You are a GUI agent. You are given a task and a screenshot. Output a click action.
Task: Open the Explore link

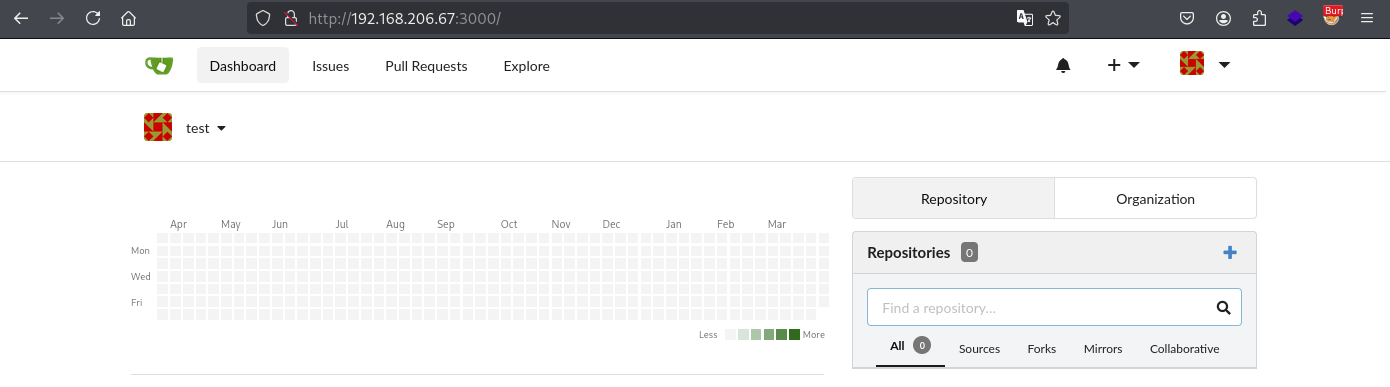click(x=526, y=66)
